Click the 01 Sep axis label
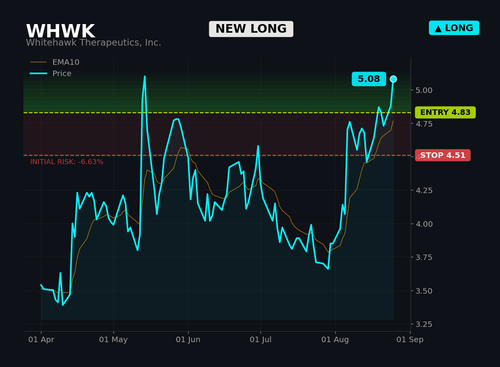This screenshot has width=500, height=367. point(410,340)
